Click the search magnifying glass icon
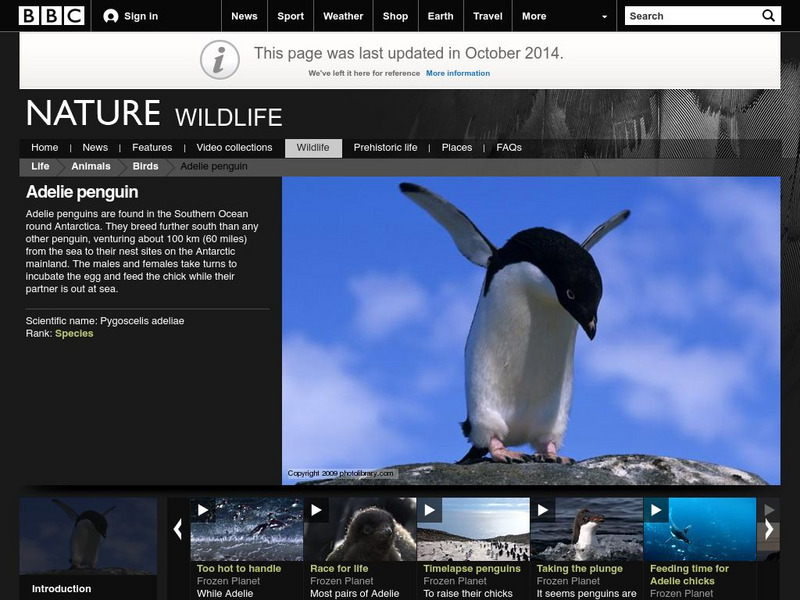Viewport: 800px width, 600px height. pos(767,16)
